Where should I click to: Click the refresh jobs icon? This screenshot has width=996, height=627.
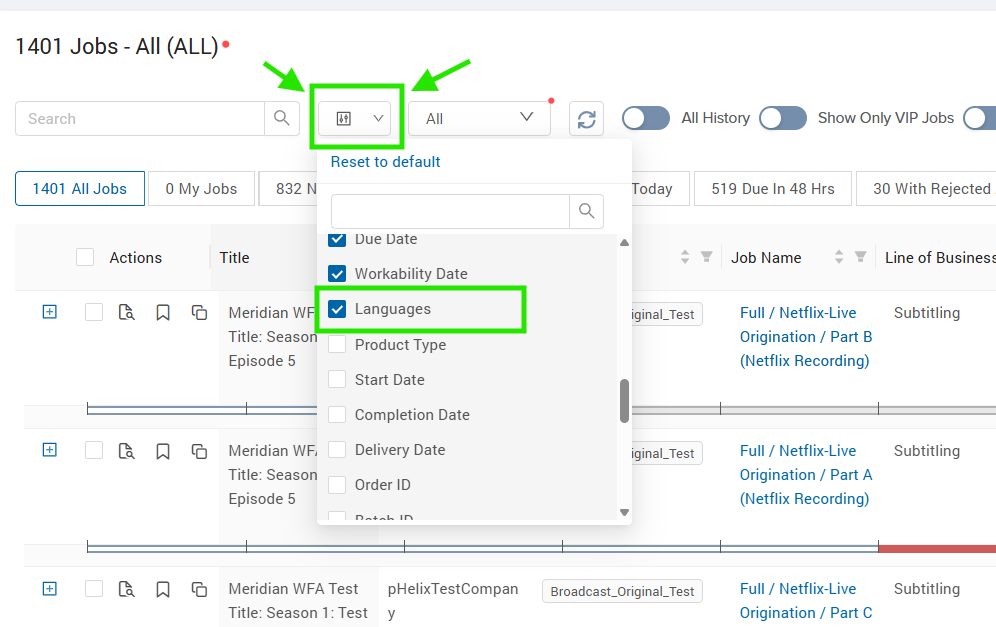click(x=586, y=119)
